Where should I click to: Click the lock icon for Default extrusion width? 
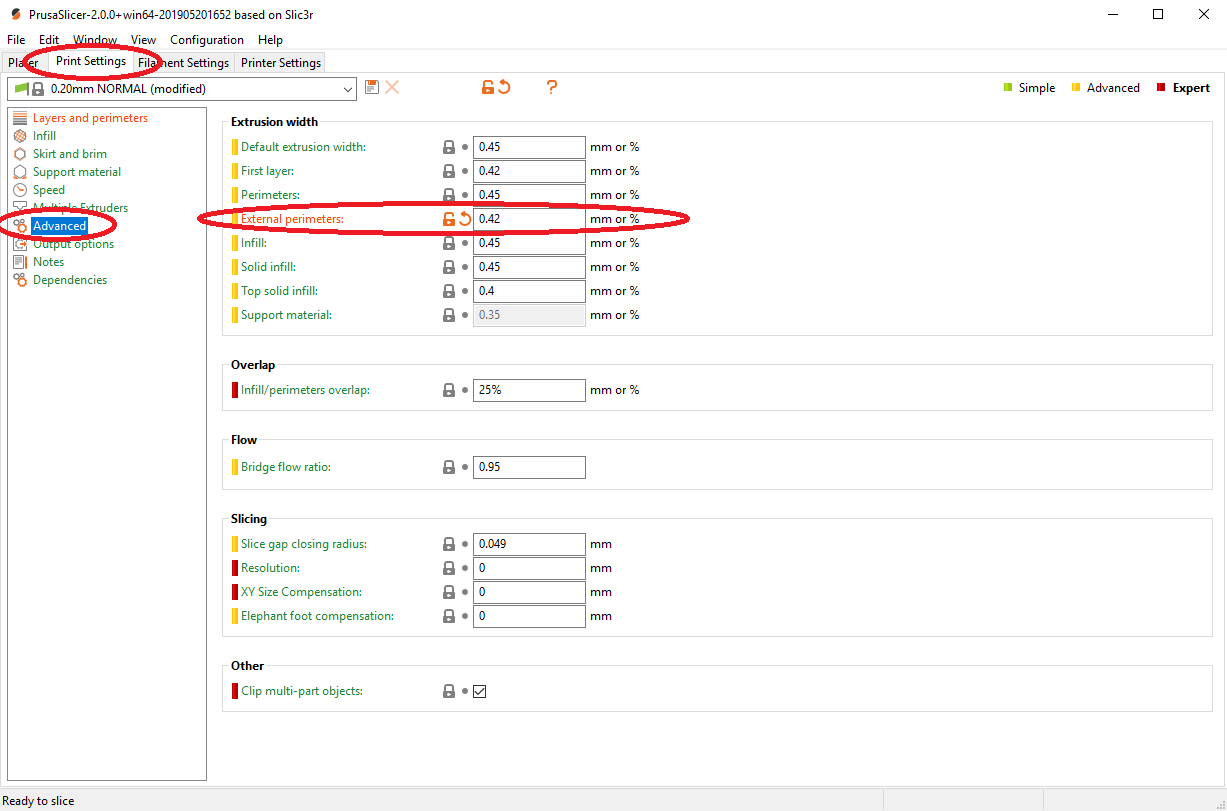[449, 147]
